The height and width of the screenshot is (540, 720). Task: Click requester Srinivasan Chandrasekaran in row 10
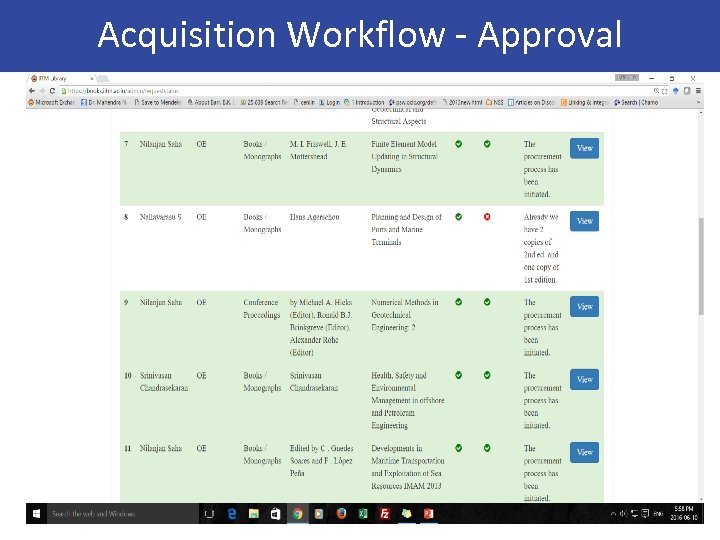[x=164, y=382]
